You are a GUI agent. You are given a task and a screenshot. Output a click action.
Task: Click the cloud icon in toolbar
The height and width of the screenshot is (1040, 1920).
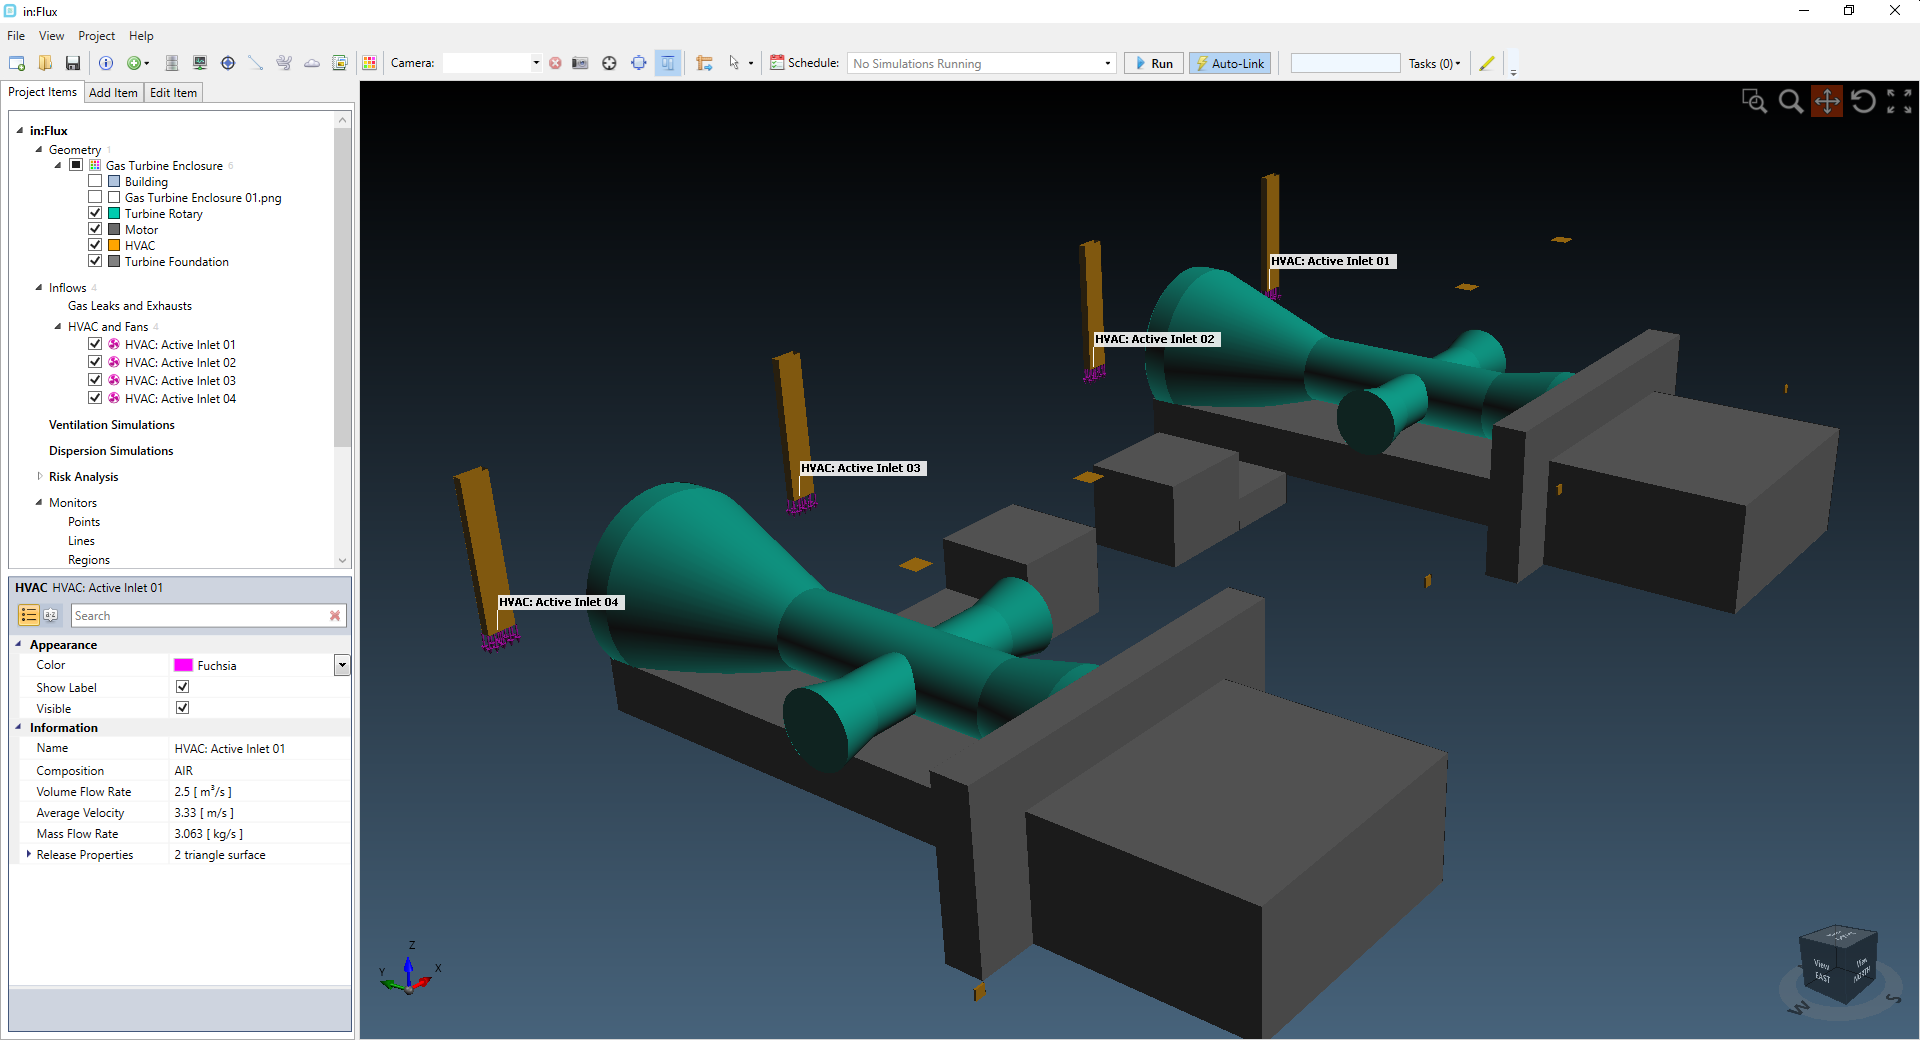pyautogui.click(x=312, y=63)
